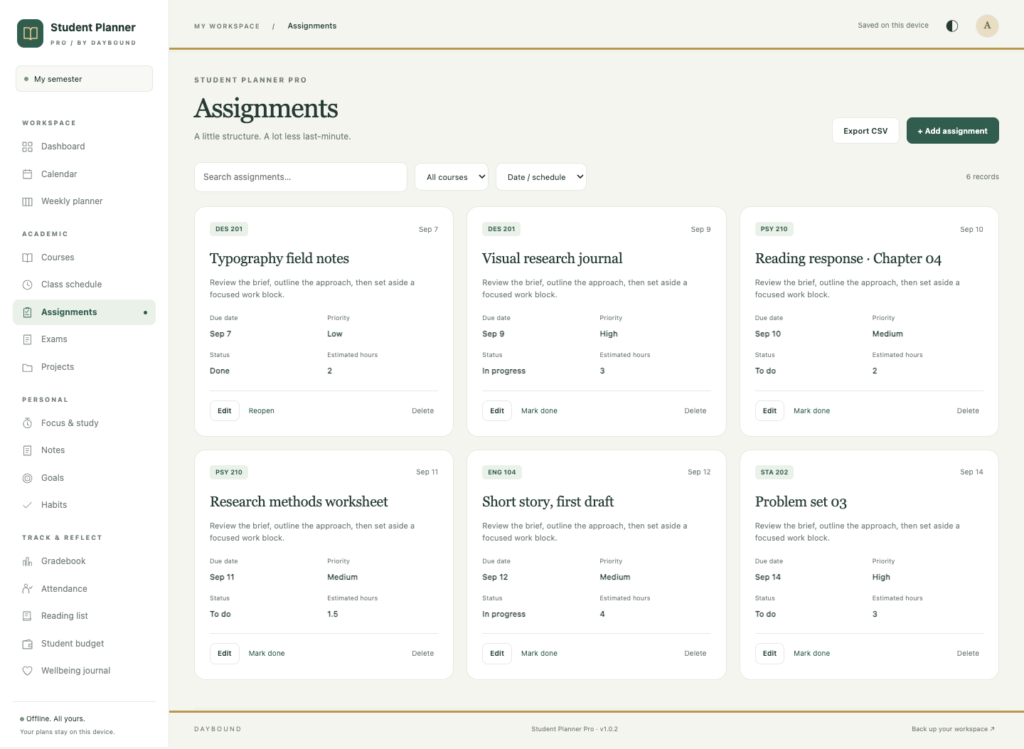Viewport: 1024px width, 749px height.
Task: Open the Weekly planner page
Action: tap(84, 201)
